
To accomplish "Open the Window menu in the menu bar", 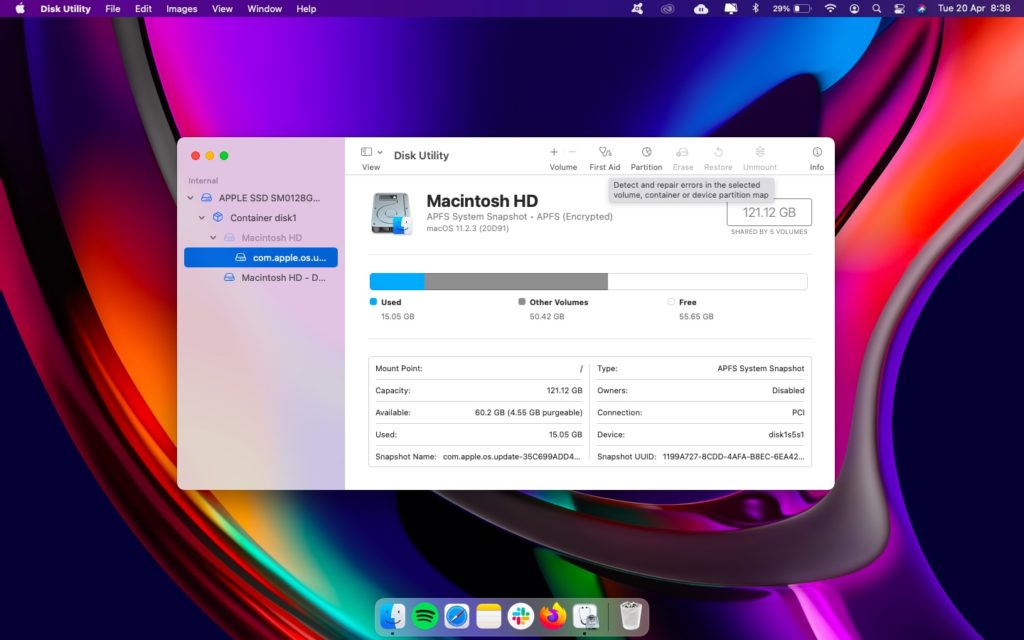I will click(264, 8).
